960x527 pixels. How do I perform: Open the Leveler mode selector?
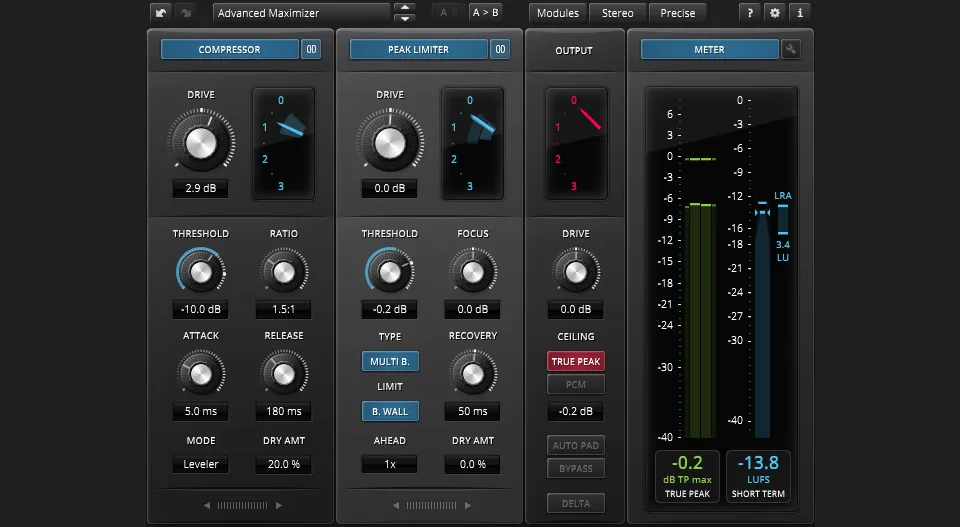pyautogui.click(x=201, y=464)
